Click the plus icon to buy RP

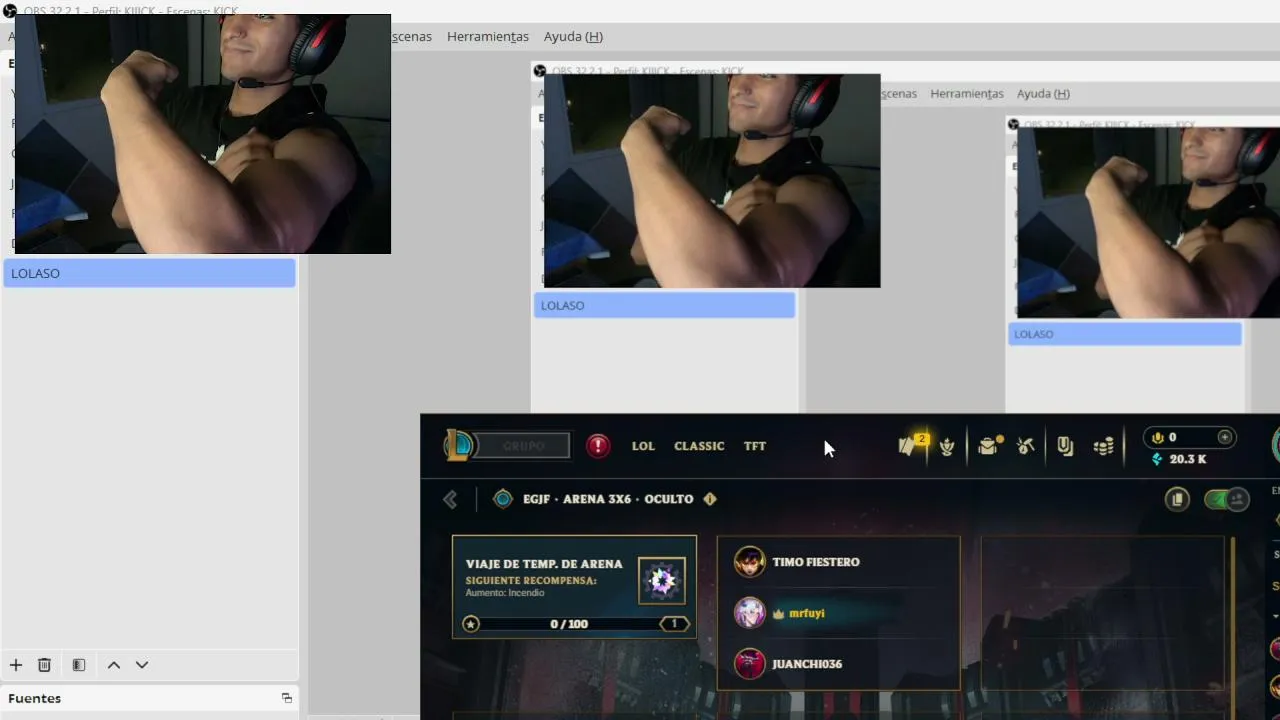tap(1225, 437)
